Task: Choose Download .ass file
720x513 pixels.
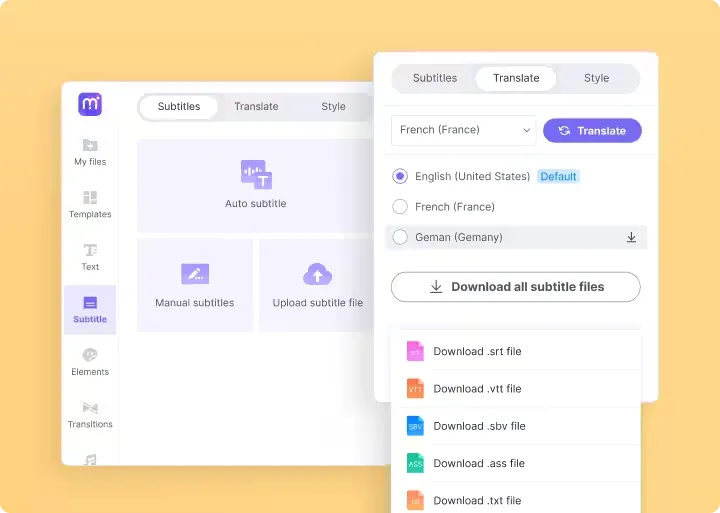Action: pyautogui.click(x=479, y=463)
